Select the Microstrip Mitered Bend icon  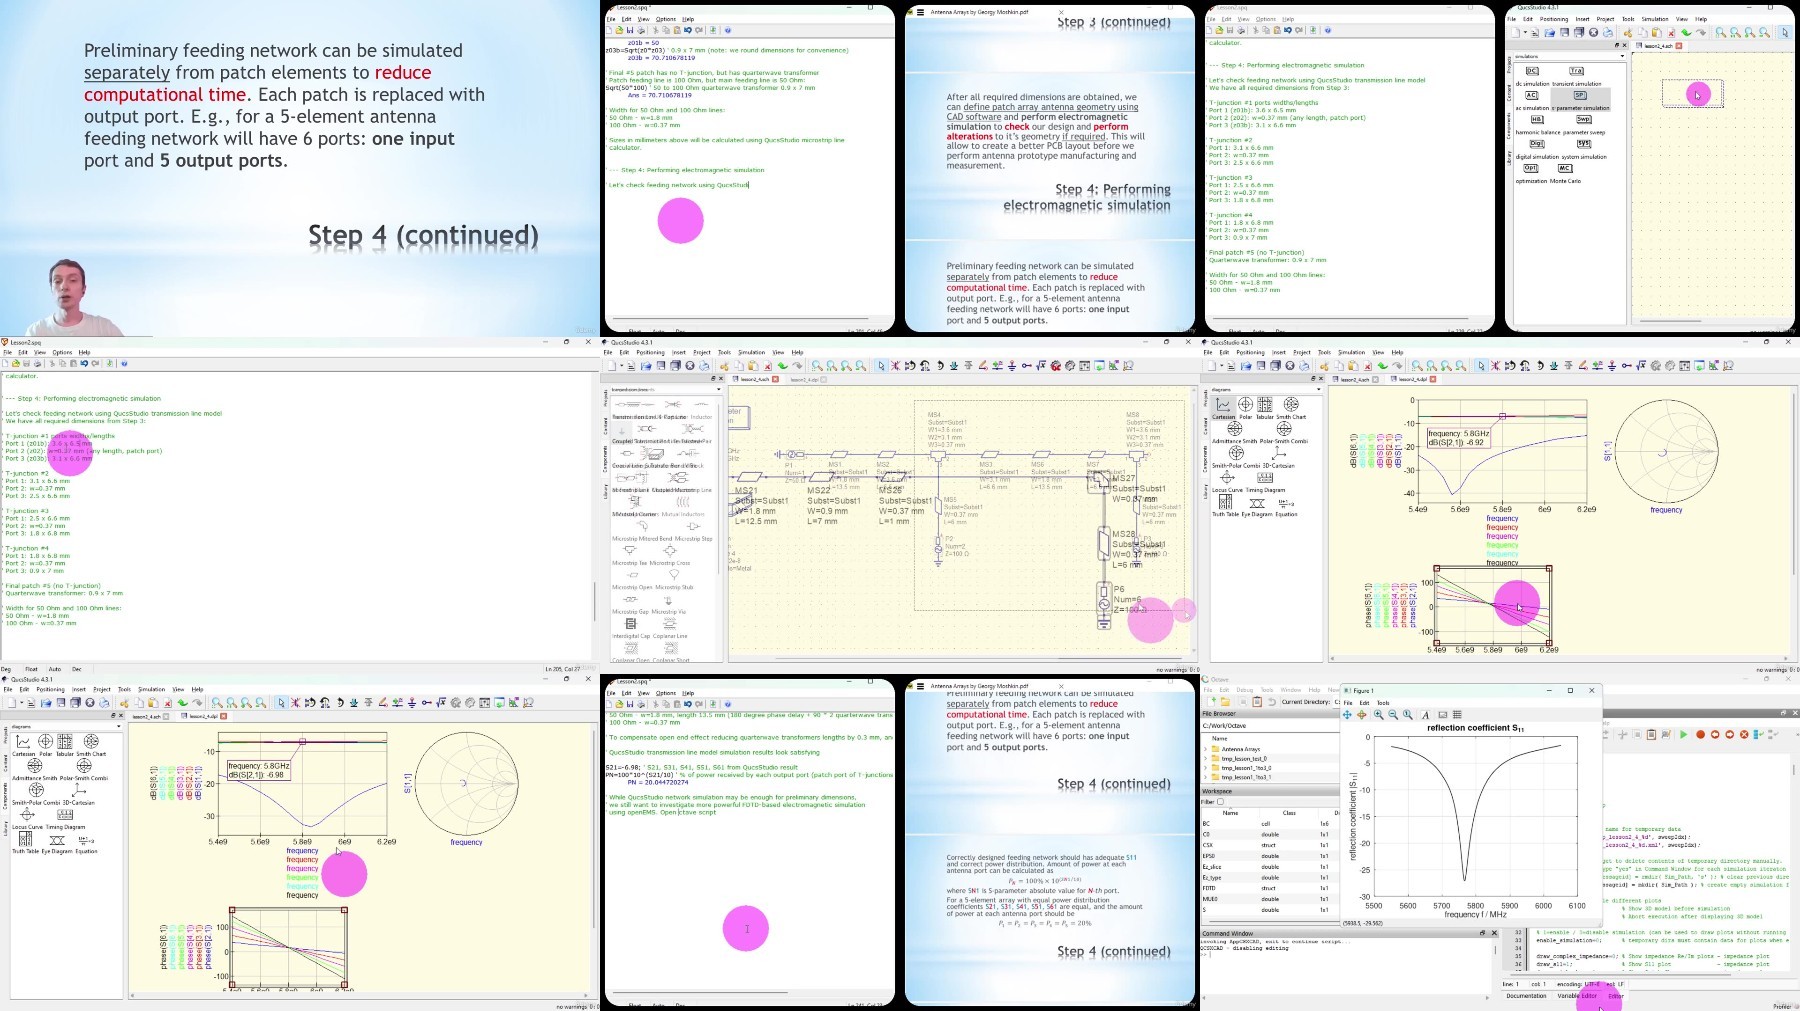click(x=643, y=526)
